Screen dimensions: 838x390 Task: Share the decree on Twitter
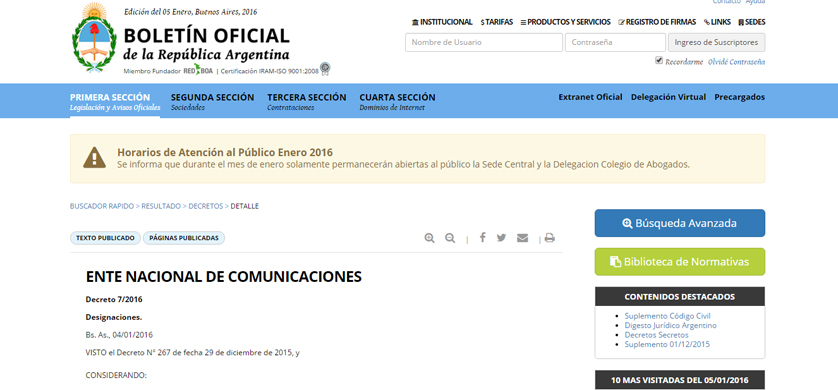pos(501,238)
